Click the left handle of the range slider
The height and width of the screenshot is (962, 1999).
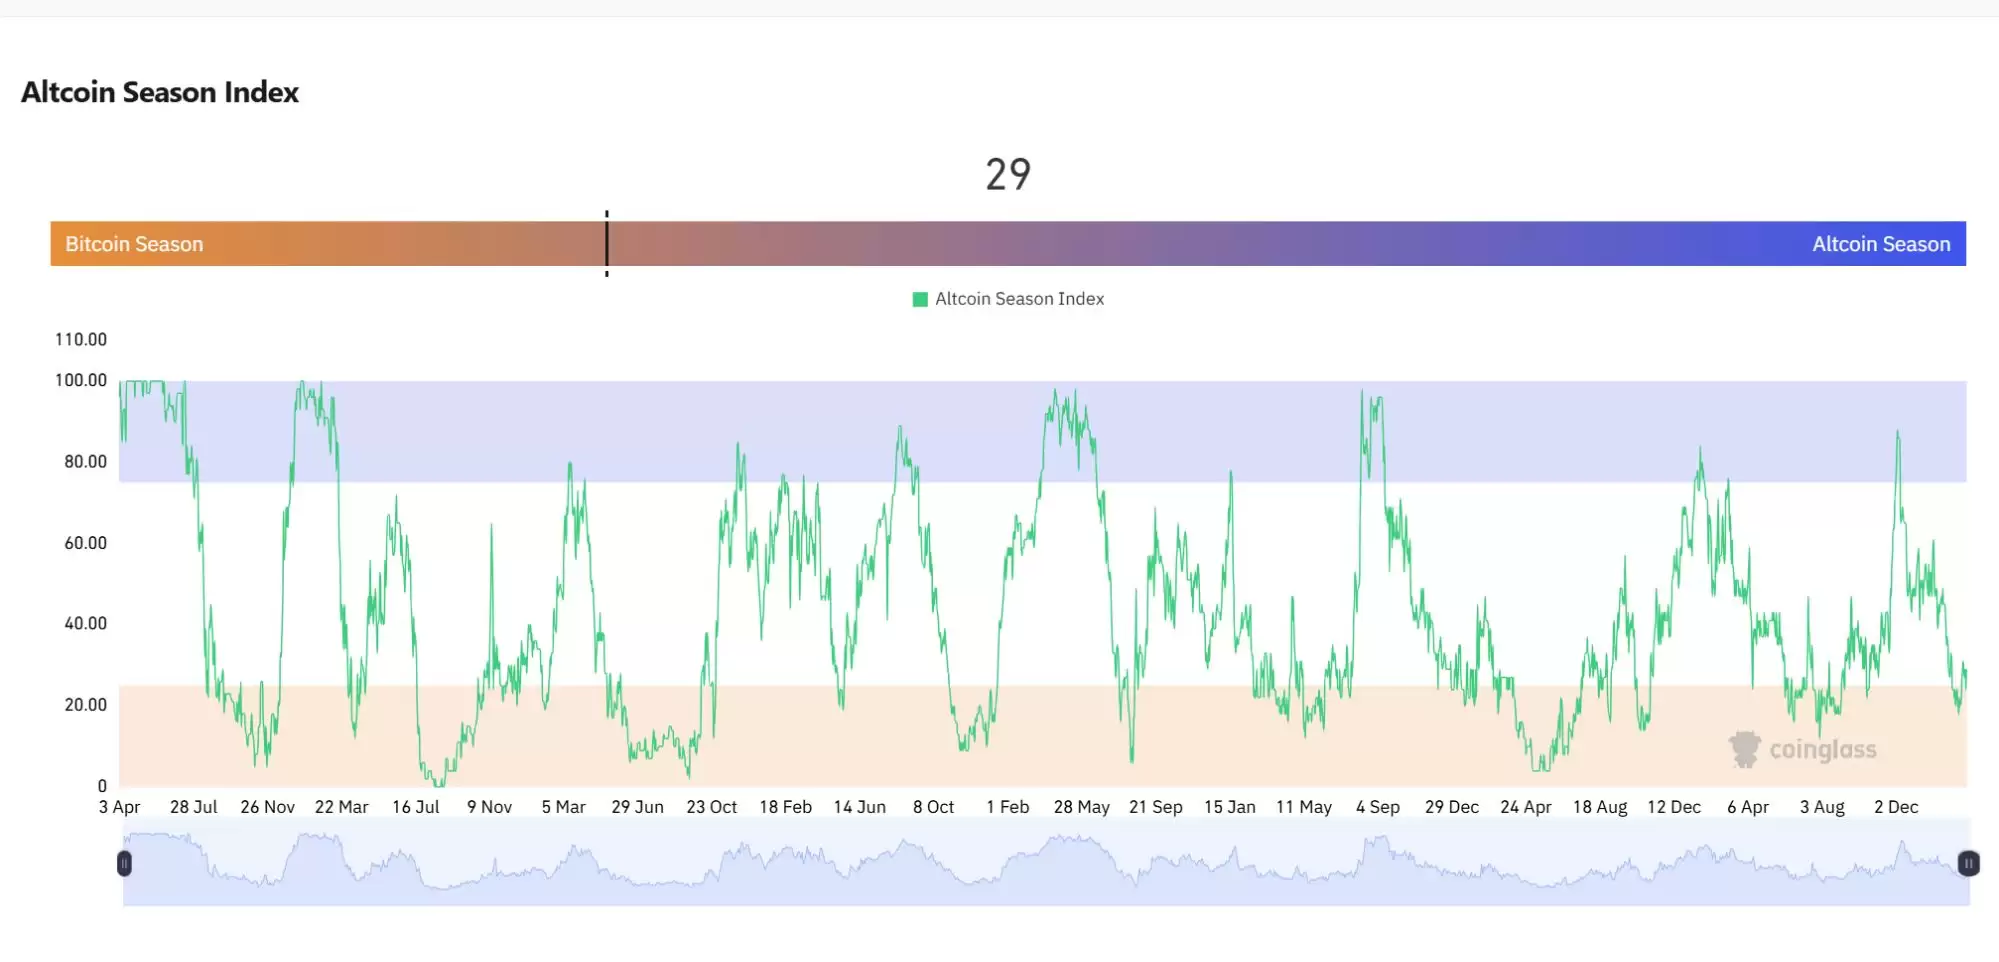click(124, 863)
